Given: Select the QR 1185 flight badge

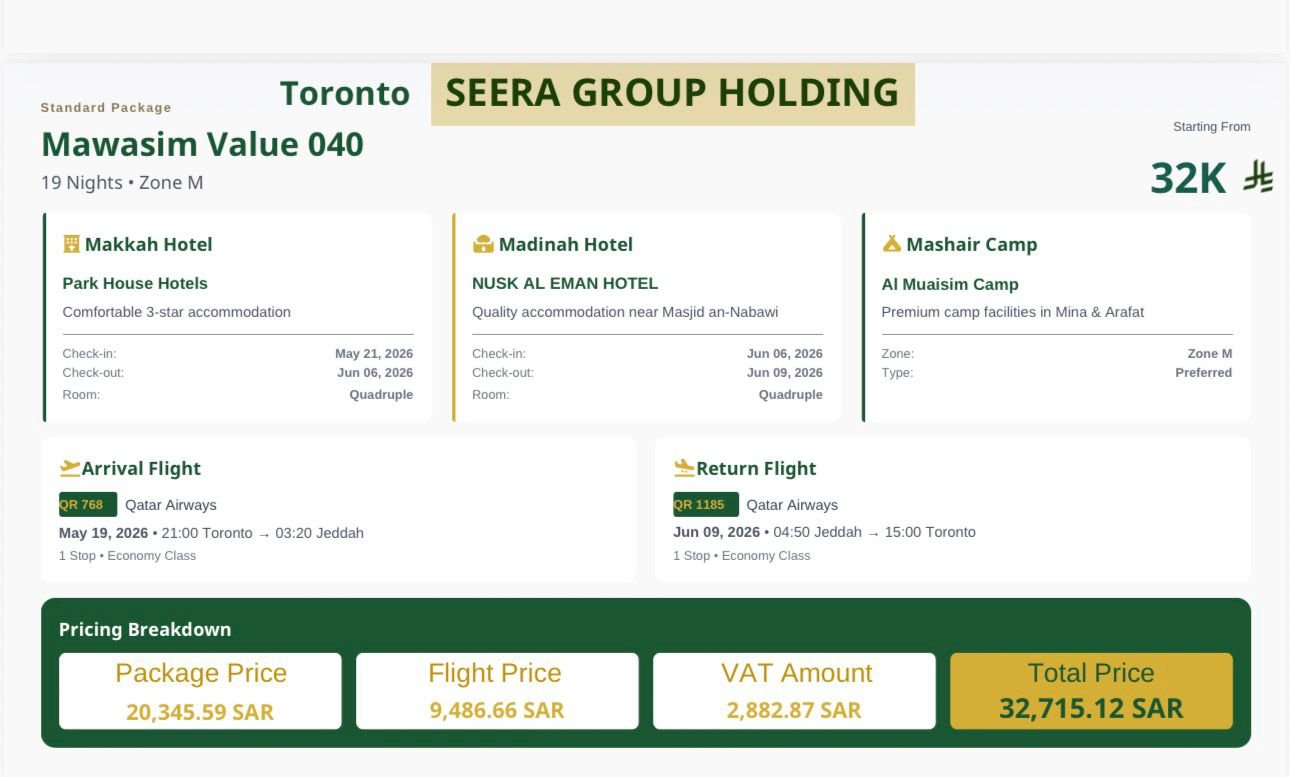Looking at the screenshot, I should tap(705, 505).
